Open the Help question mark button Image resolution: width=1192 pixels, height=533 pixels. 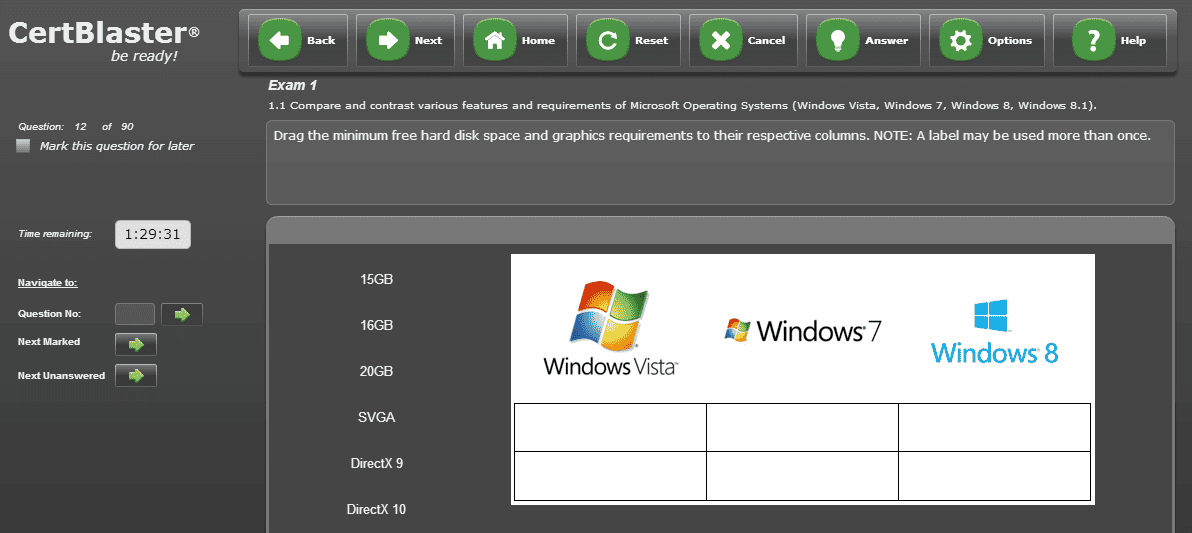tap(1110, 40)
